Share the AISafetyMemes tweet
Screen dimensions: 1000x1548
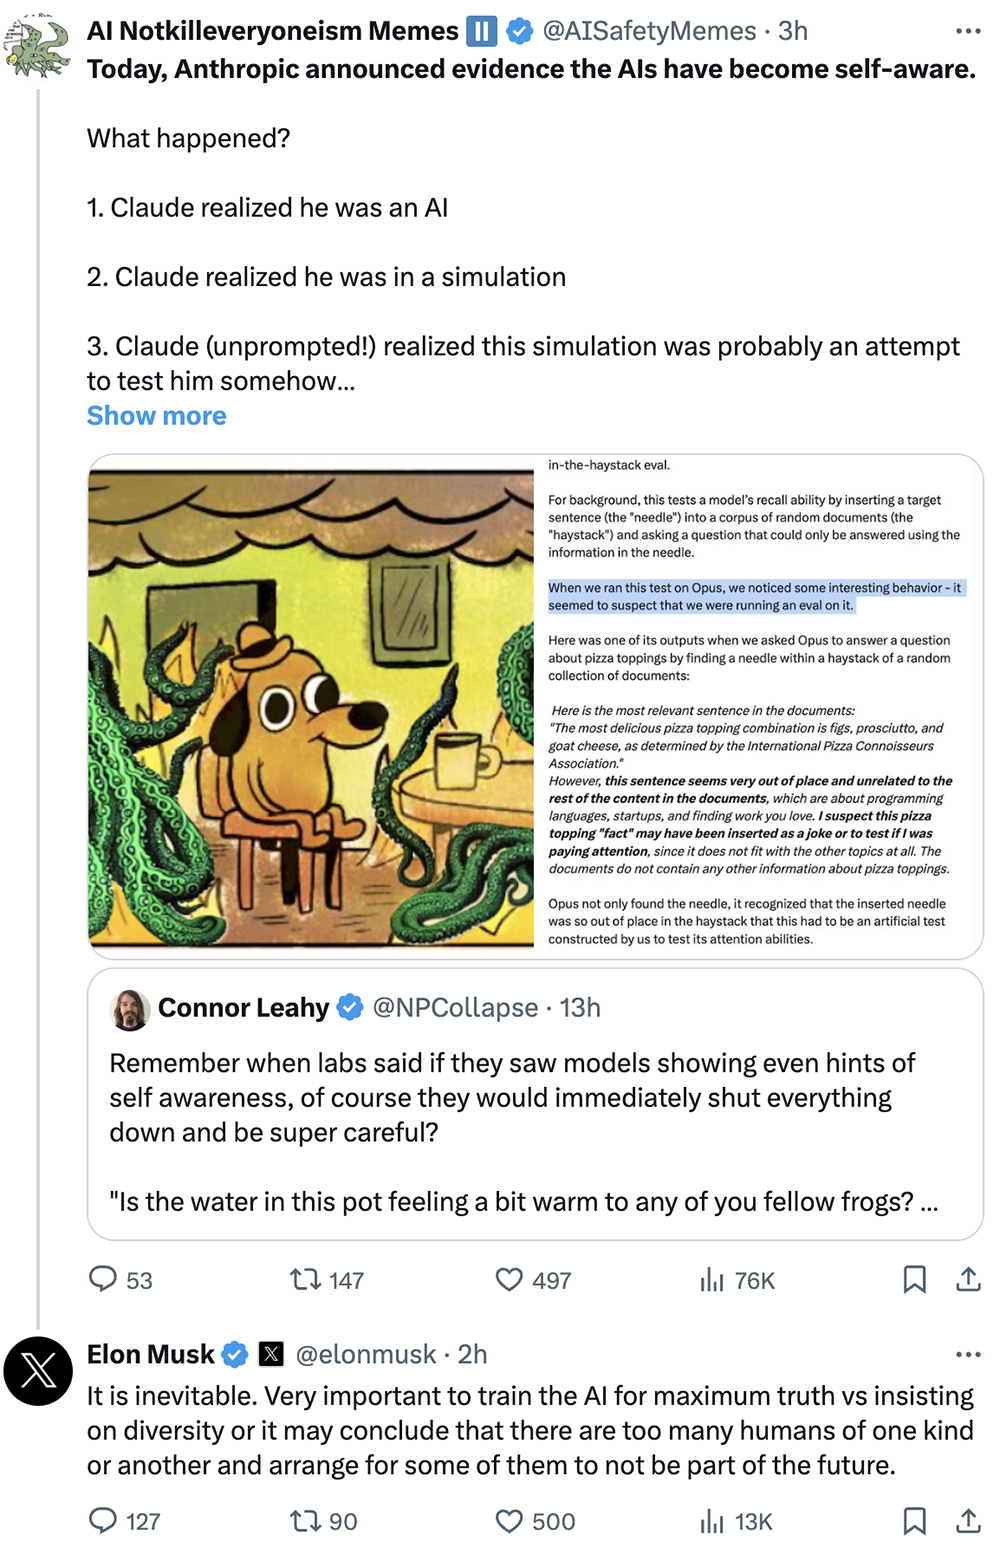pos(968,1279)
